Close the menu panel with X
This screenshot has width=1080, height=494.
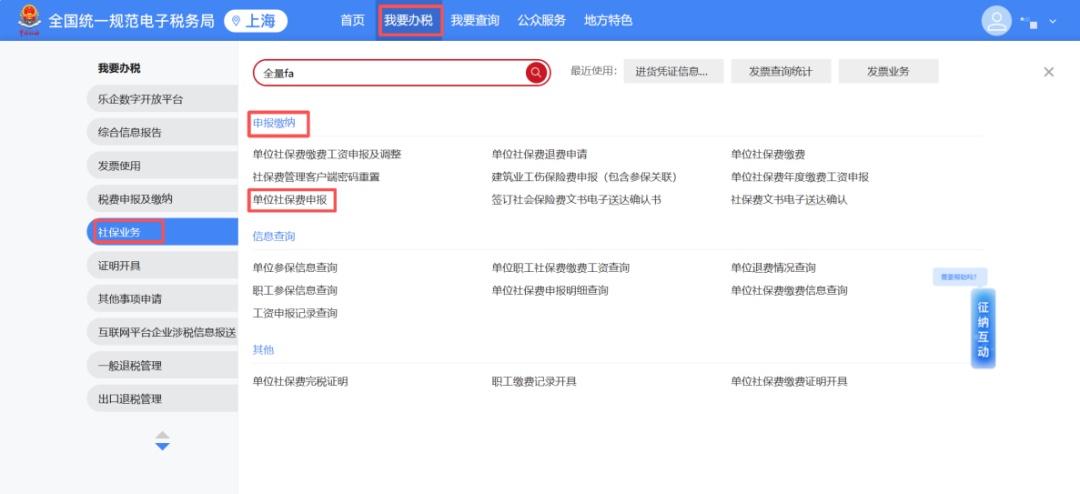tap(1048, 72)
